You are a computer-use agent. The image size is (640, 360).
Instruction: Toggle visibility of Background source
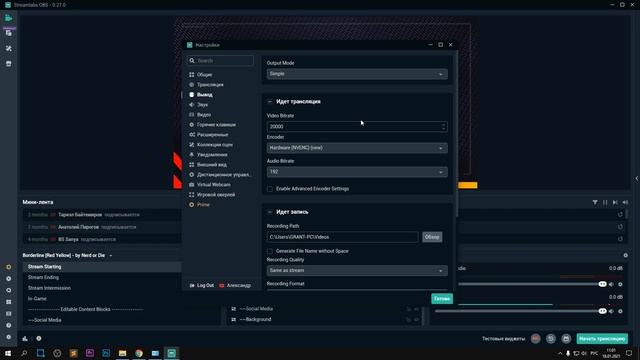[417, 320]
